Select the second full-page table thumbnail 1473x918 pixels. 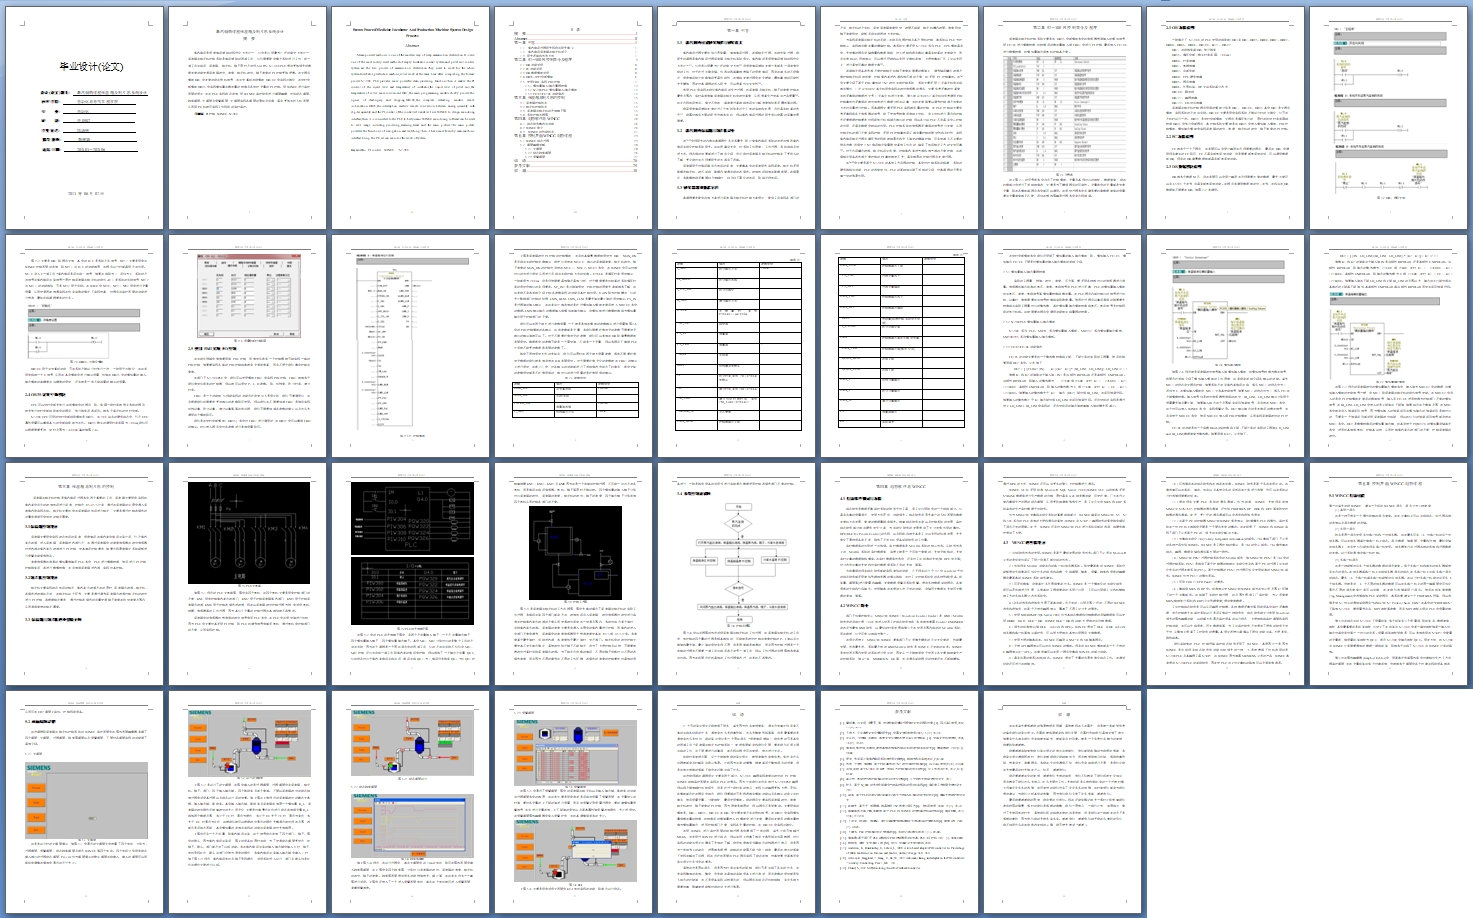click(899, 346)
